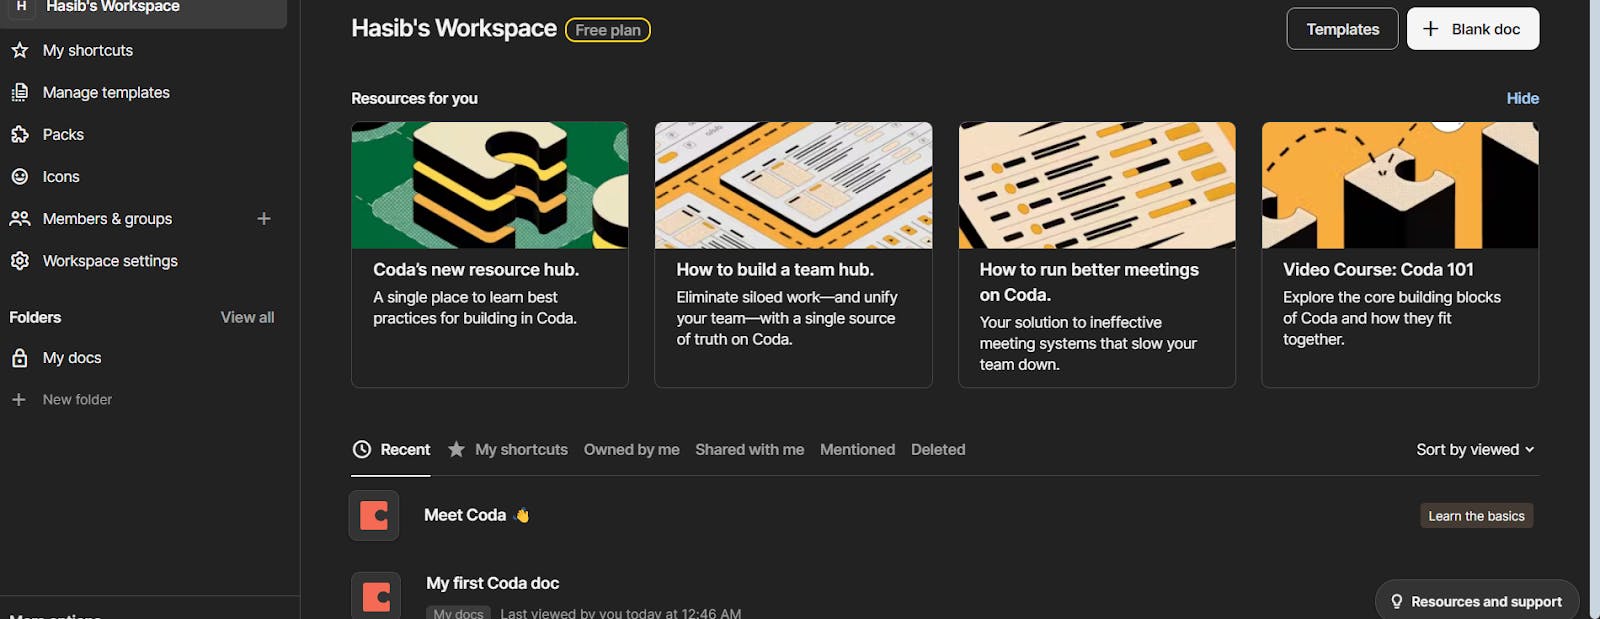Switch to the Owned by me tab
1600x619 pixels.
tap(632, 450)
